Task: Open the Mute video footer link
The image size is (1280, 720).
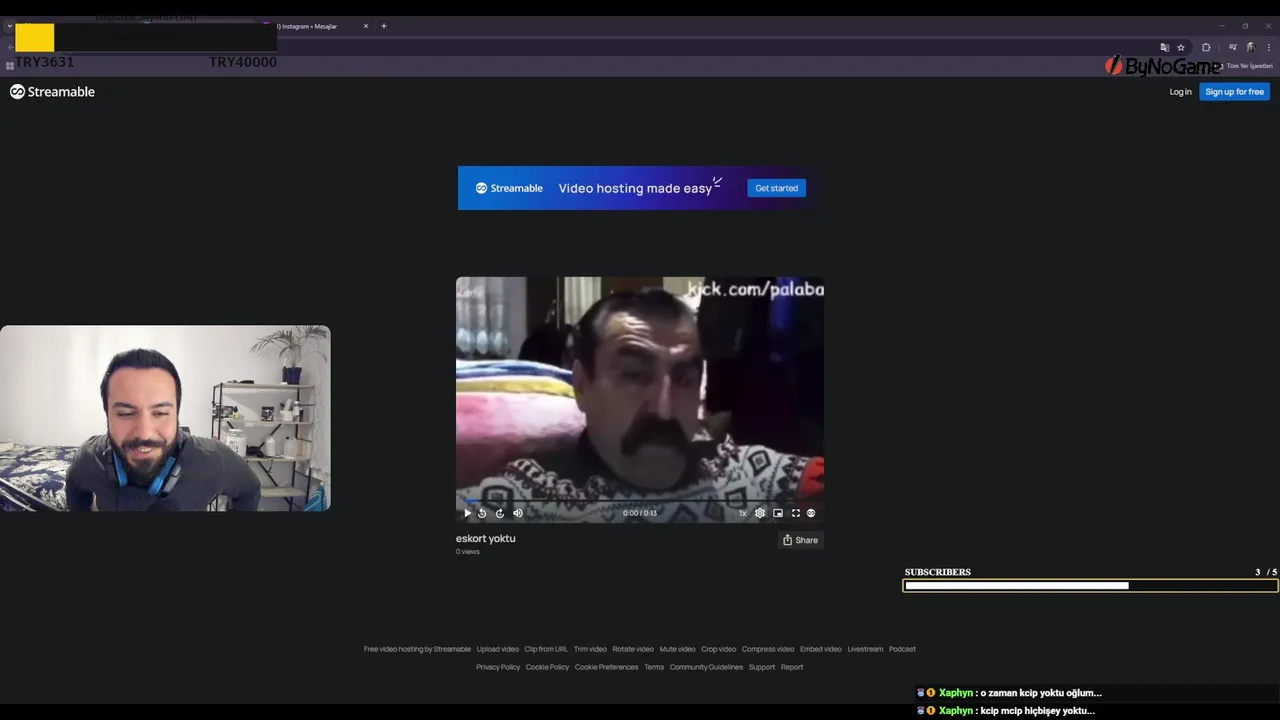Action: pyautogui.click(x=677, y=649)
